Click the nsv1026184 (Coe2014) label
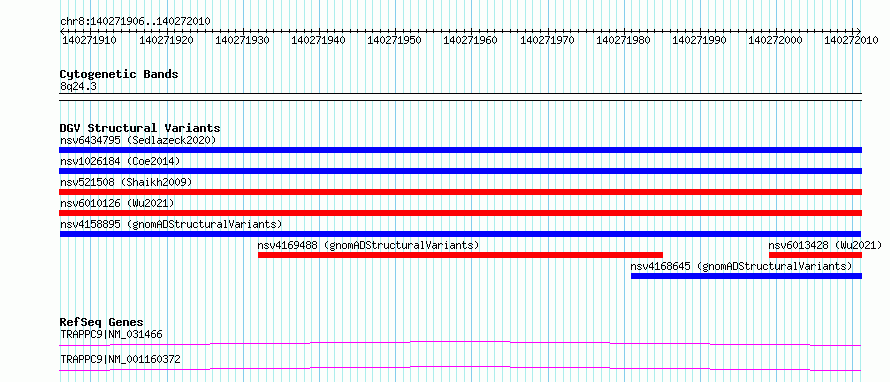The width and height of the screenshot is (890, 382). tap(120, 161)
